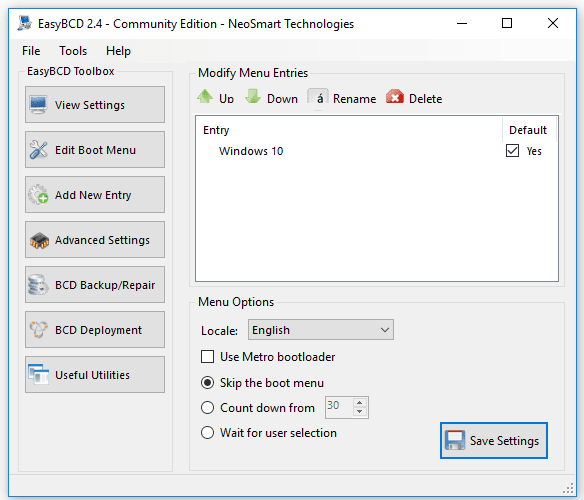Open View Settings via its monitor icon
Viewport: 584px width, 500px height.
click(x=38, y=105)
